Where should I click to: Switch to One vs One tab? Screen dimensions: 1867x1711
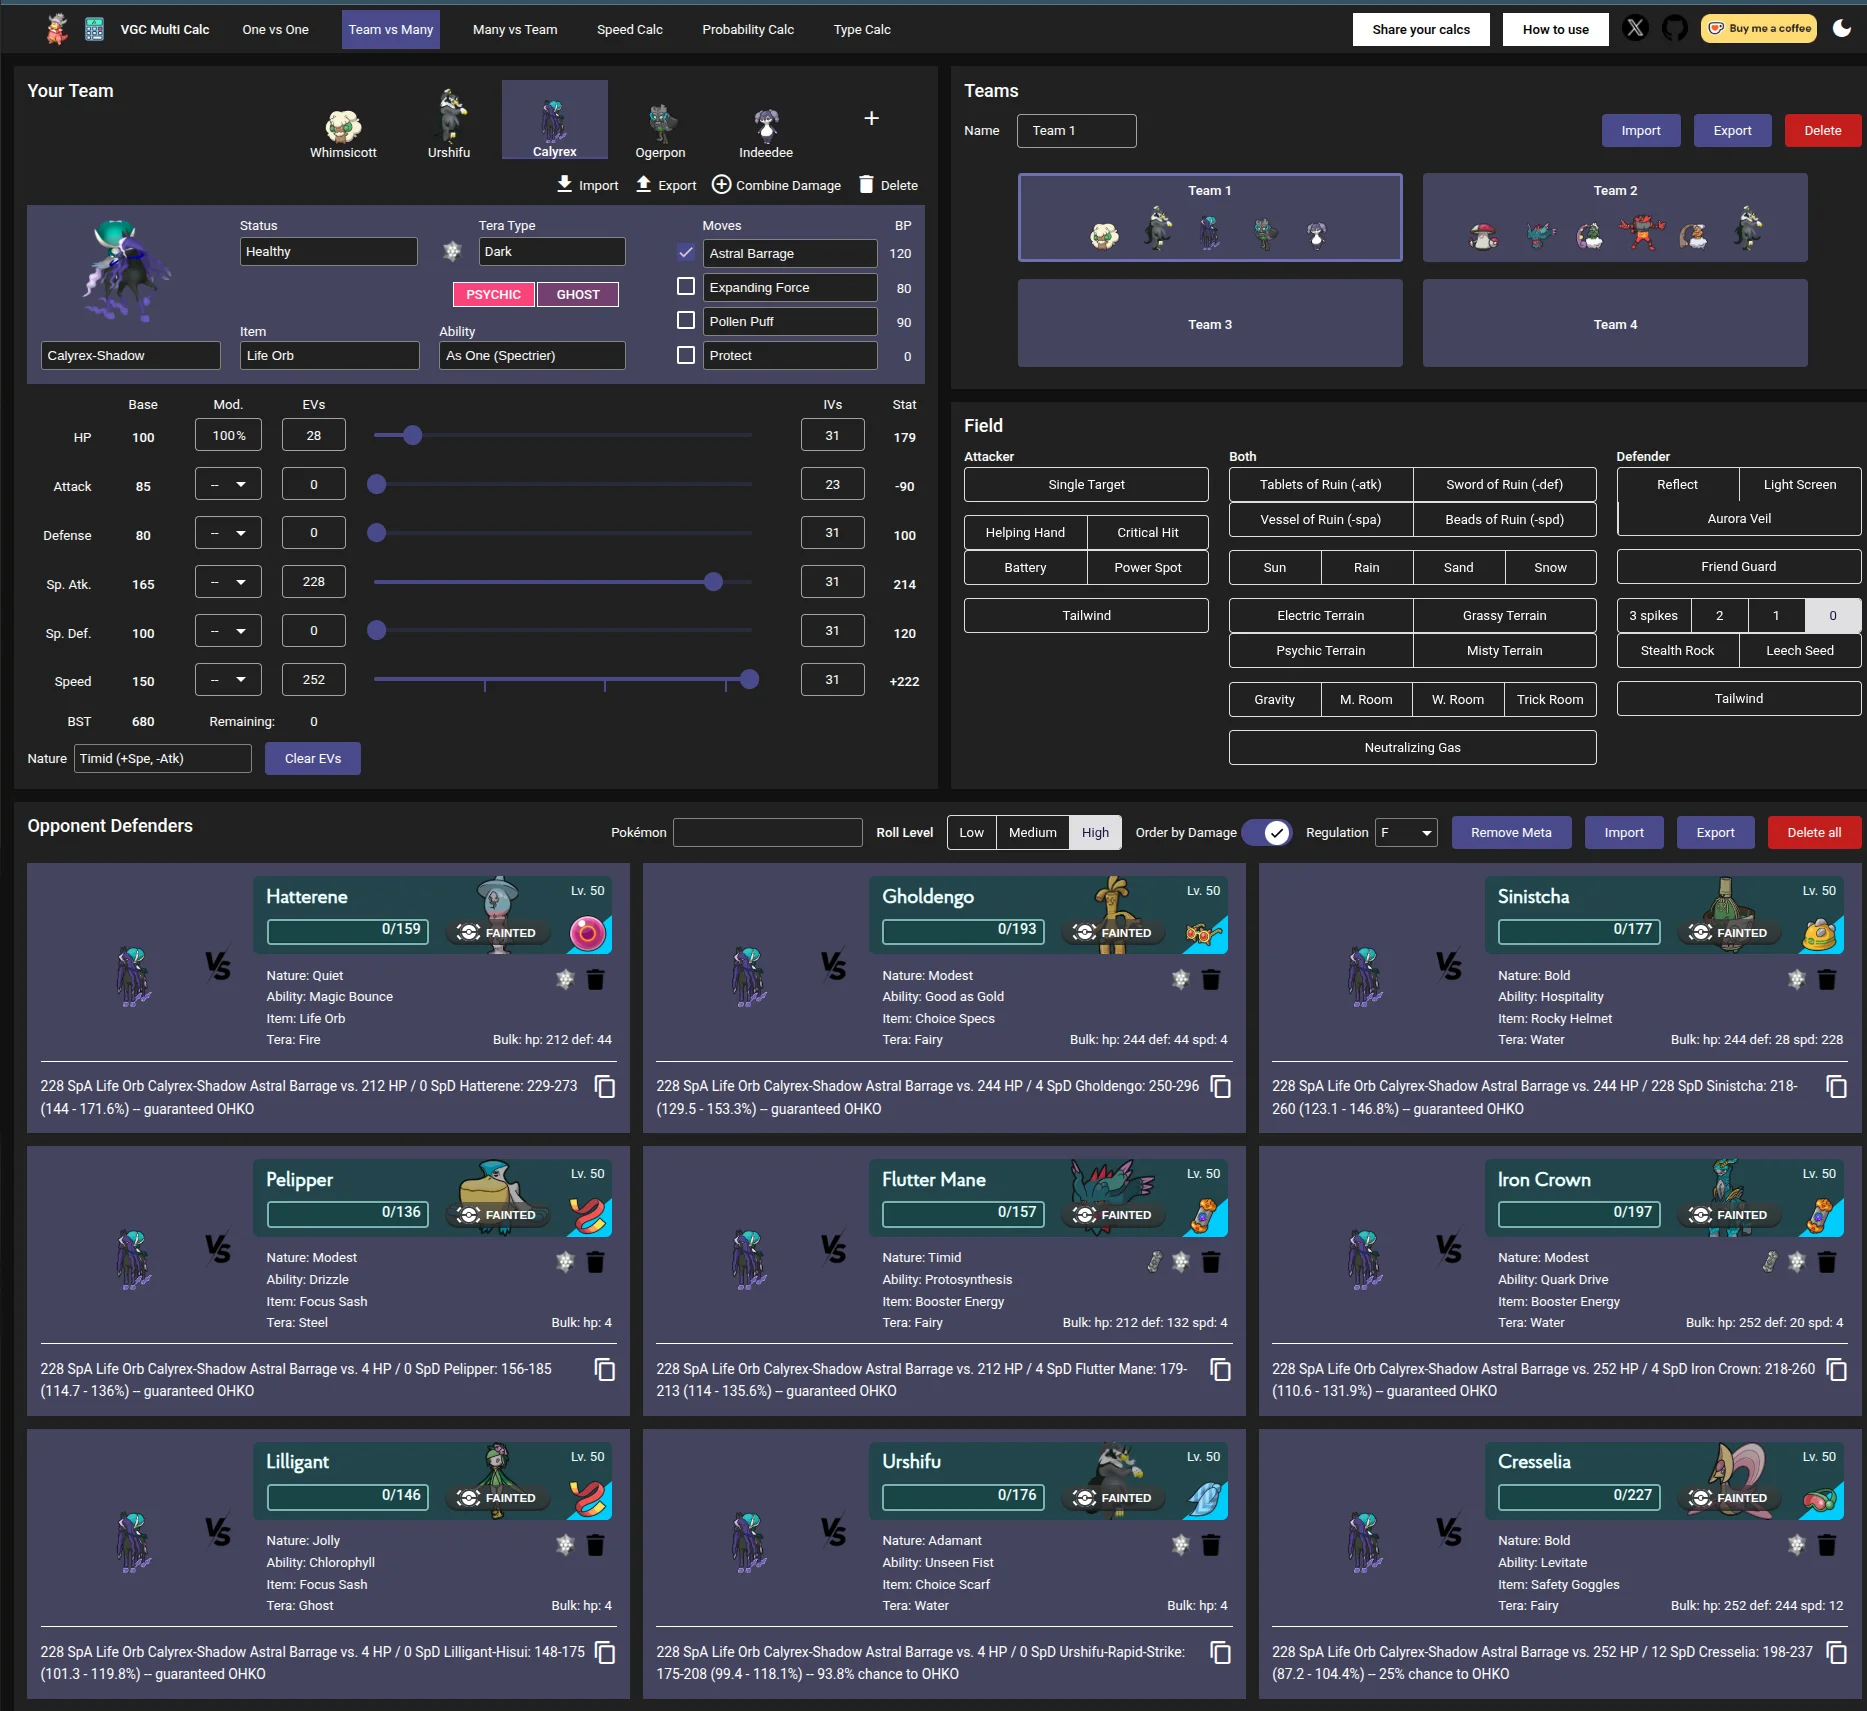click(275, 29)
